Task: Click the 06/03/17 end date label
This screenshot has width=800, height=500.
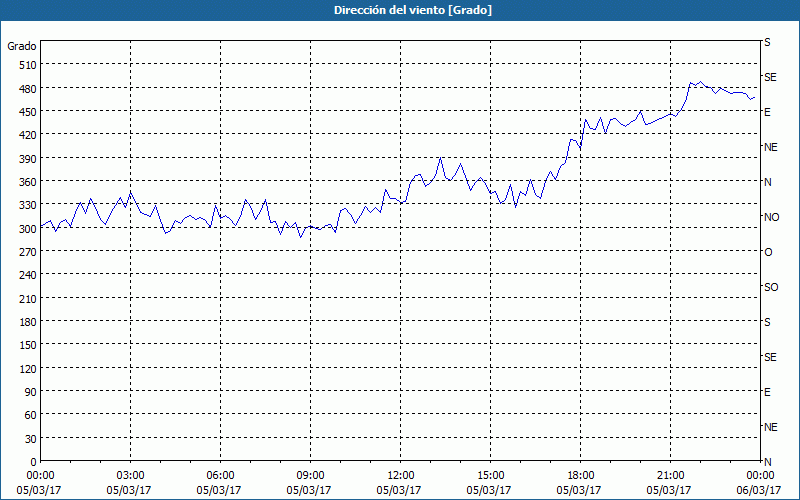Action: click(759, 490)
